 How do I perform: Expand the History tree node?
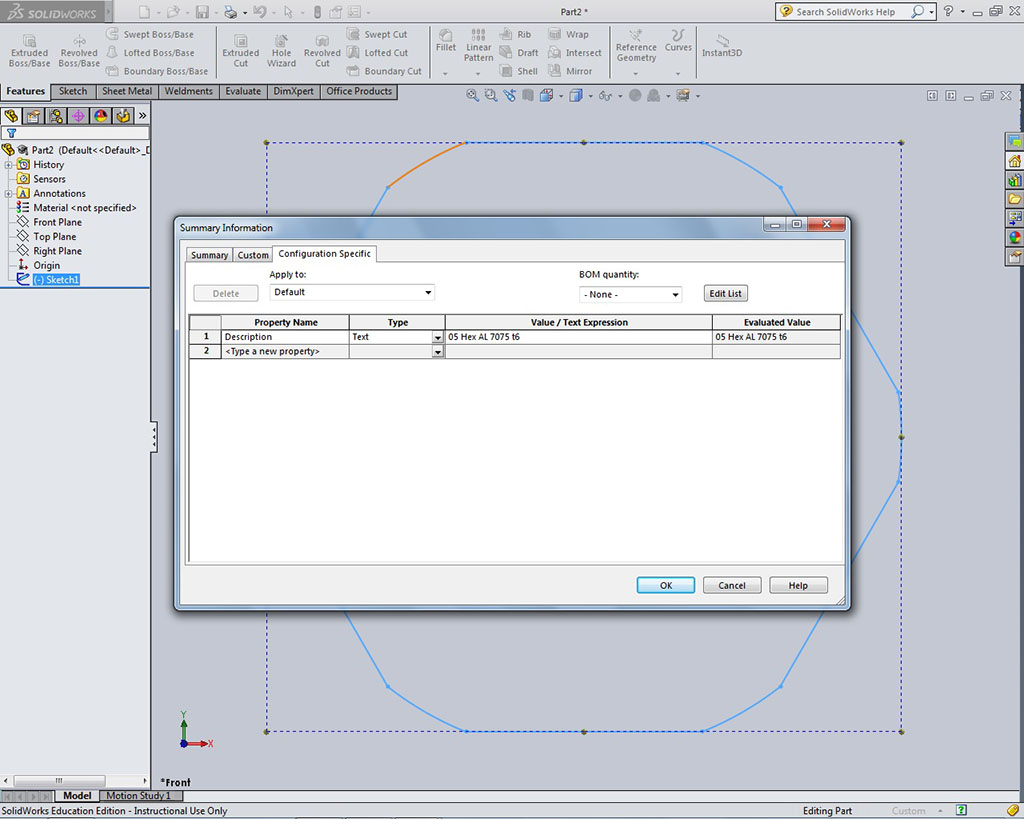9,165
